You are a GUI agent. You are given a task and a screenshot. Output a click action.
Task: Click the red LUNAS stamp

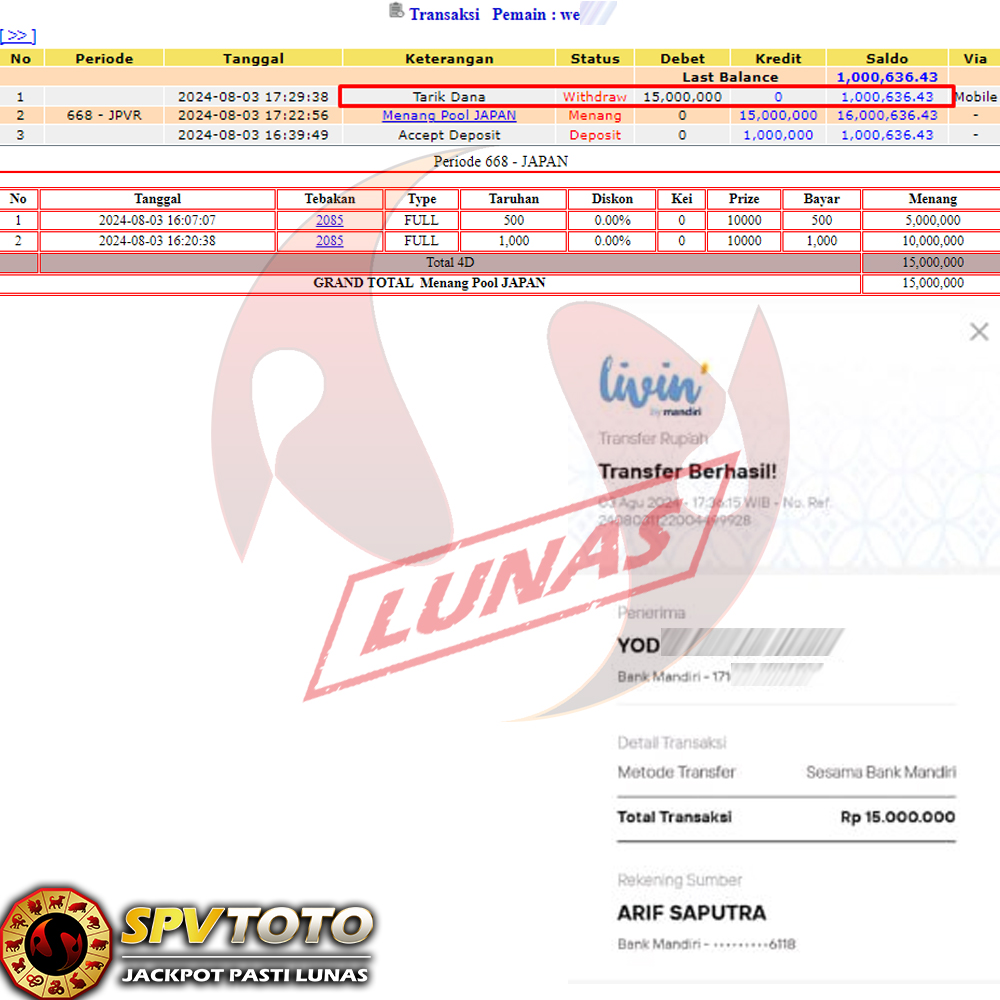pos(510,590)
